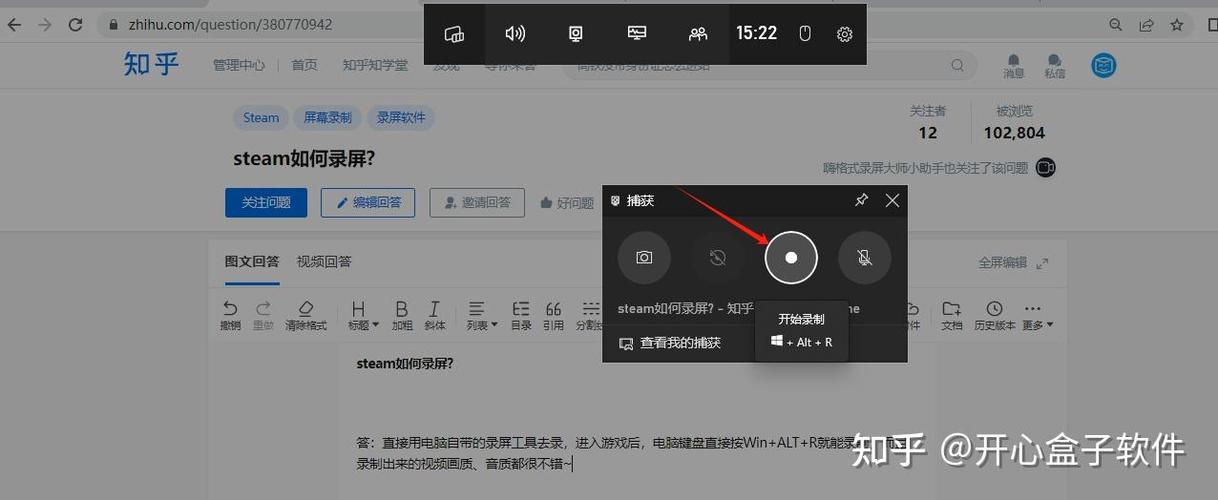Mark as 好问题 with thumbs up
Viewport: 1218px width, 500px height.
[567, 202]
